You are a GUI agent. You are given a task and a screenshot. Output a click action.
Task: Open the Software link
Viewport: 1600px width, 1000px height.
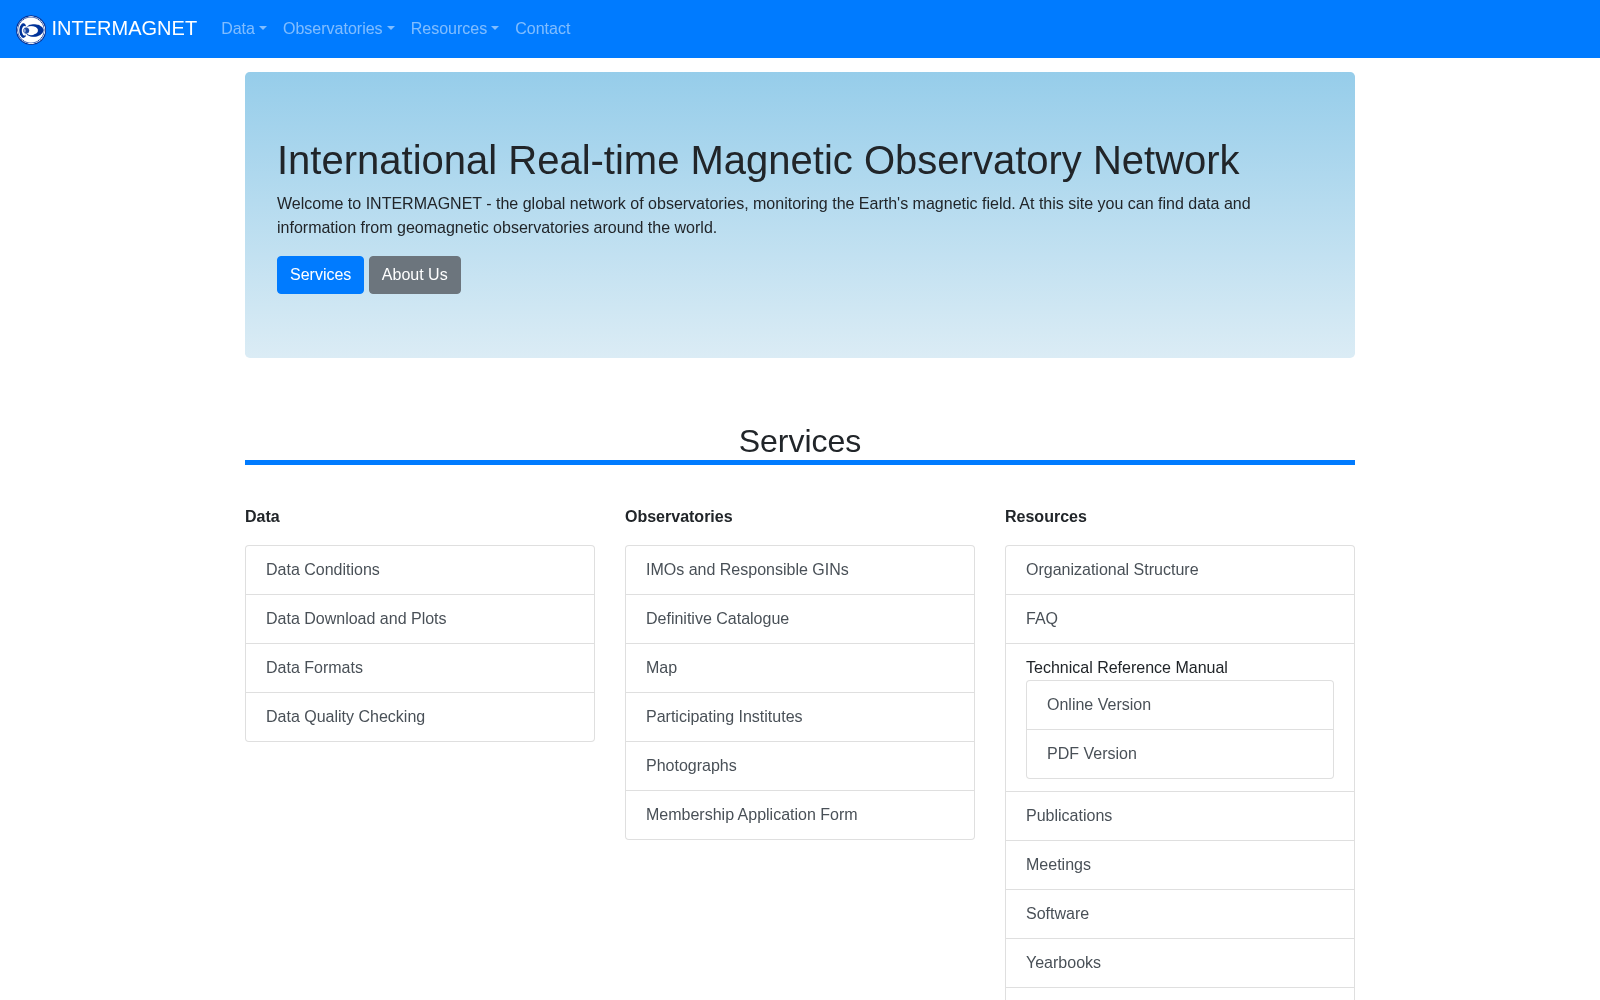click(1180, 914)
